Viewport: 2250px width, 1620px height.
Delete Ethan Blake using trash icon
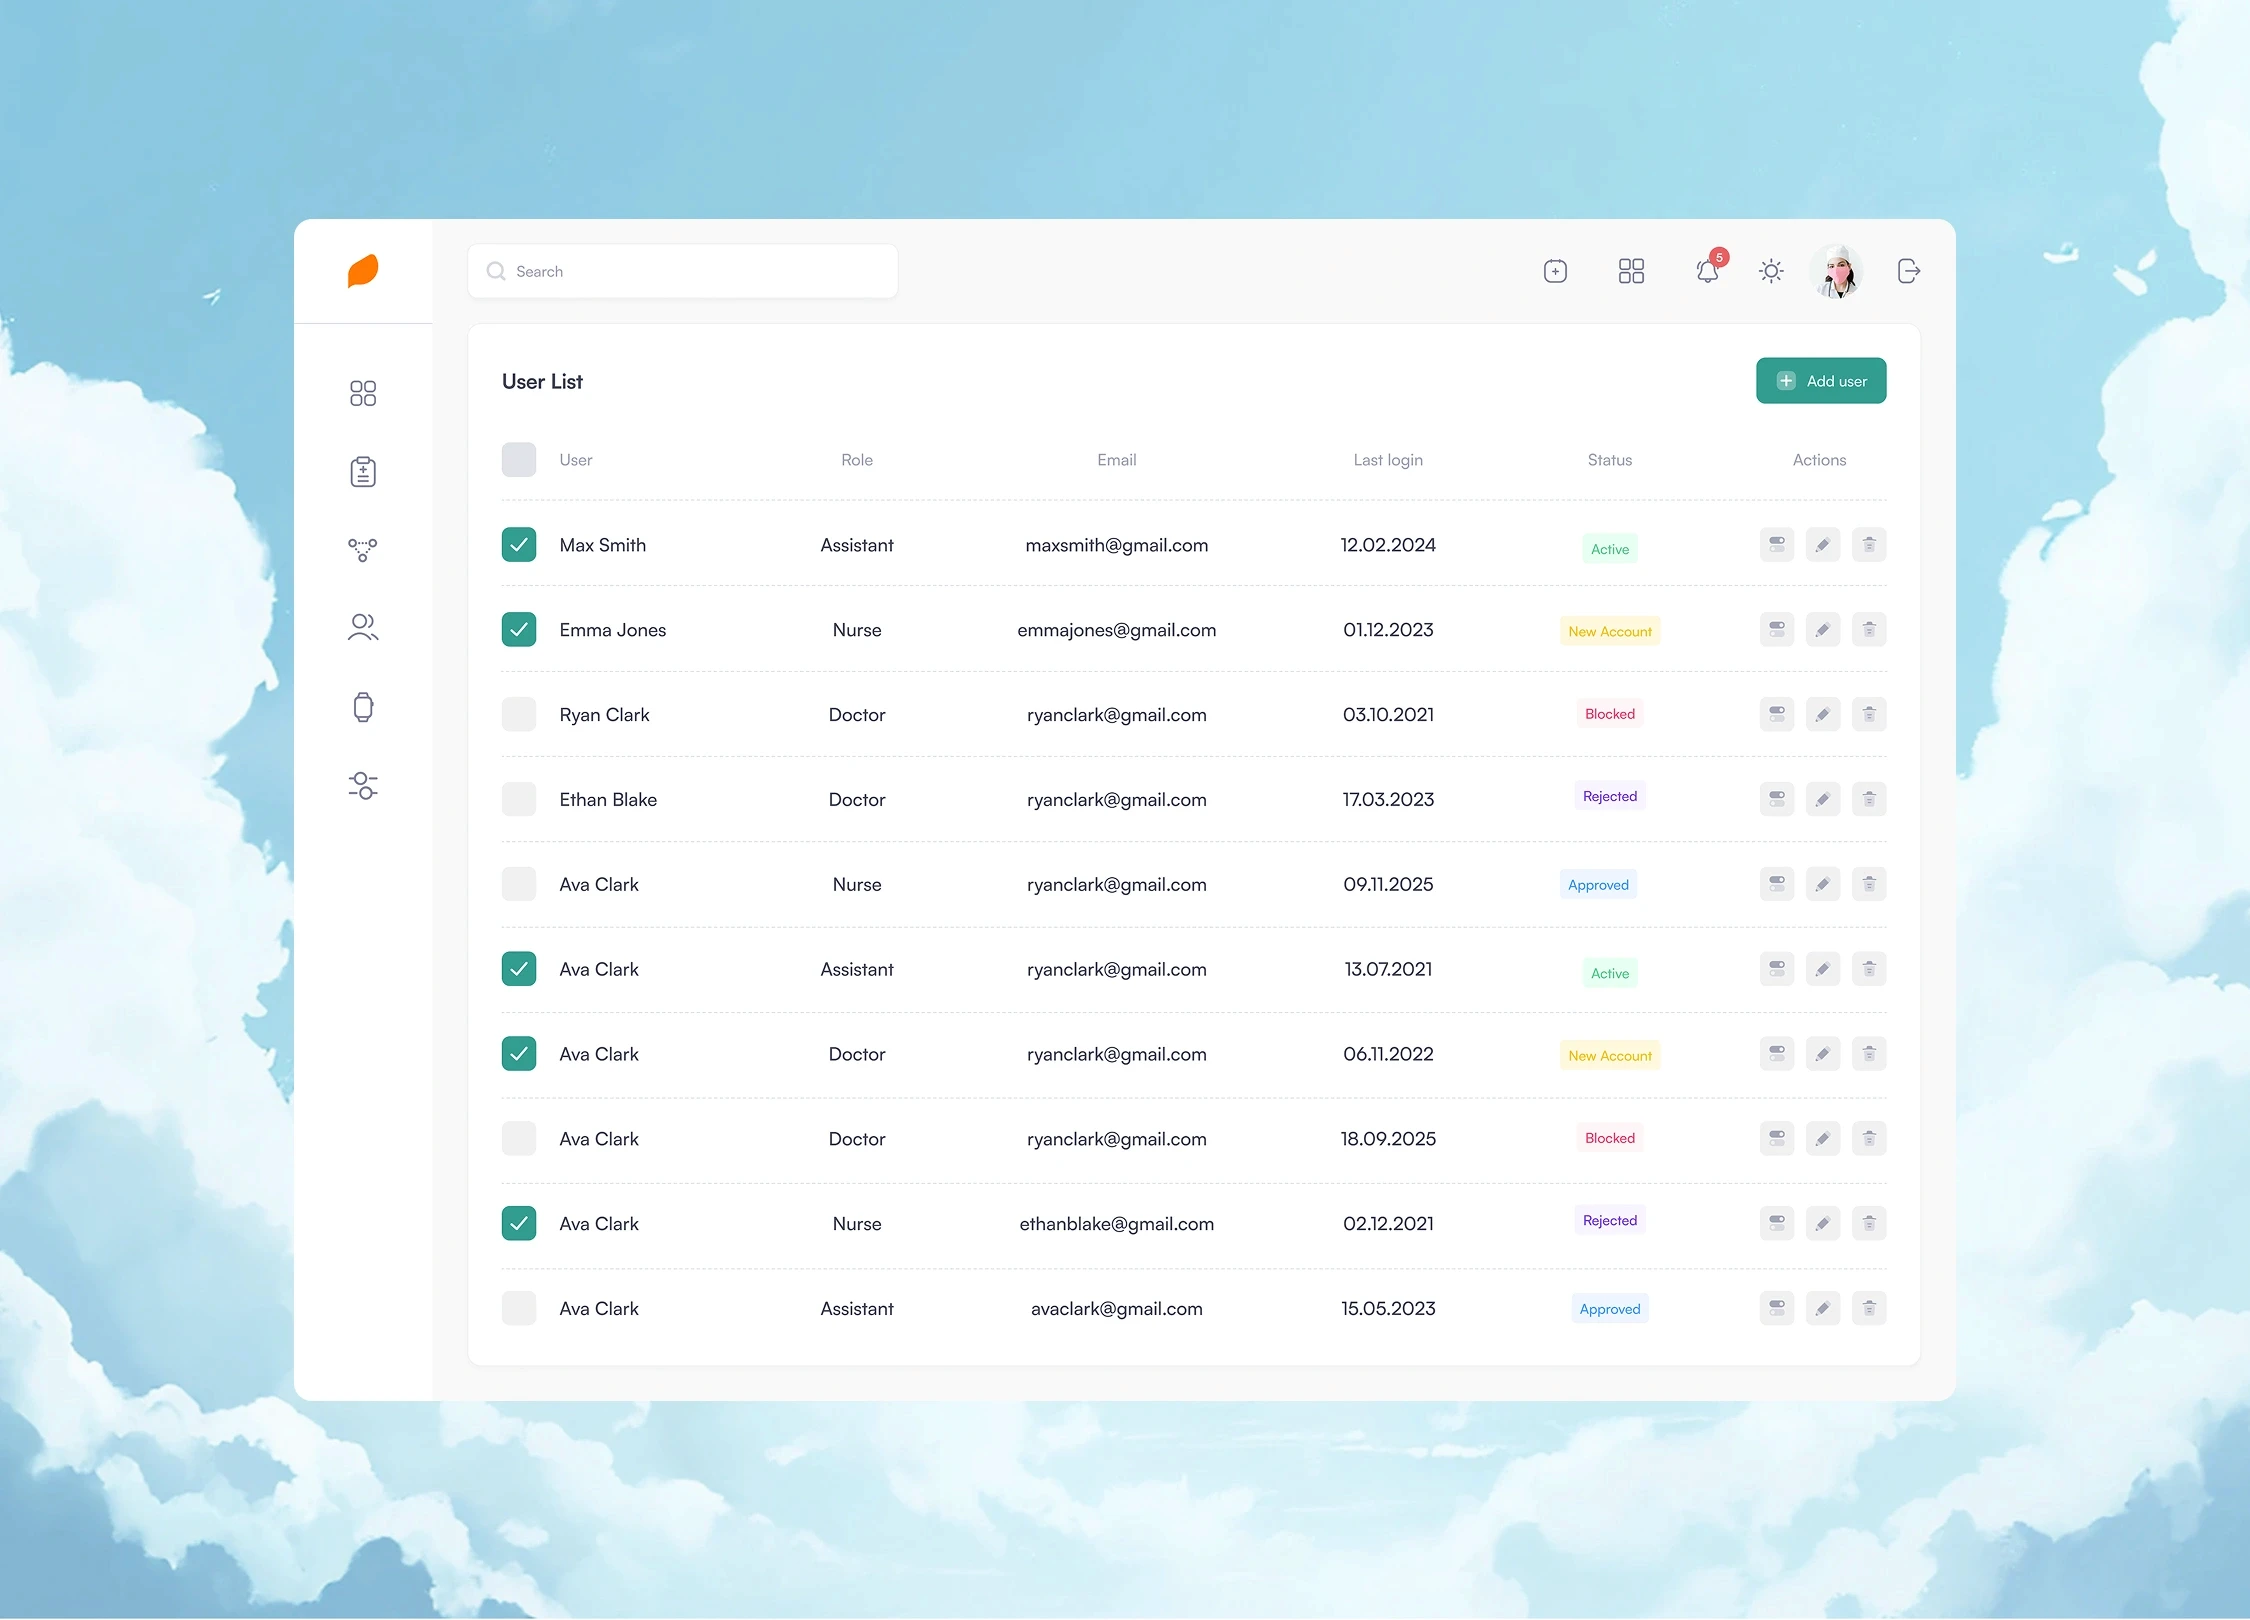(x=1869, y=799)
